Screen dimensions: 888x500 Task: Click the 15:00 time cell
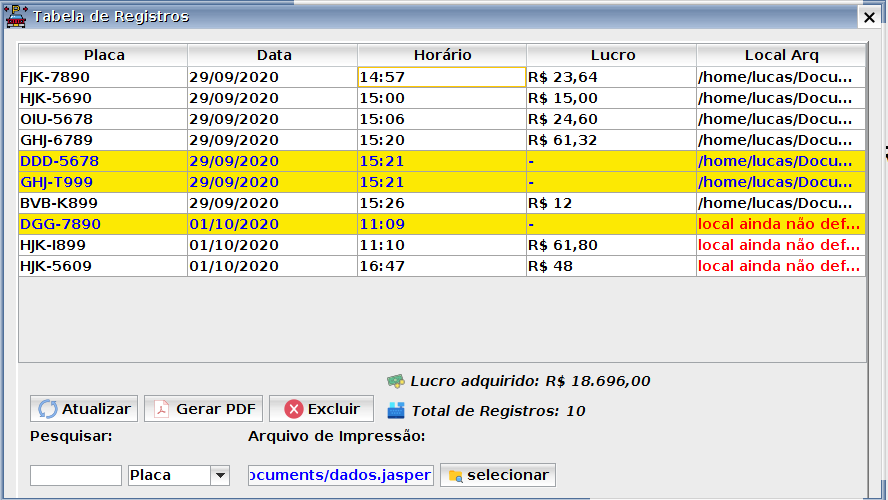coord(442,98)
